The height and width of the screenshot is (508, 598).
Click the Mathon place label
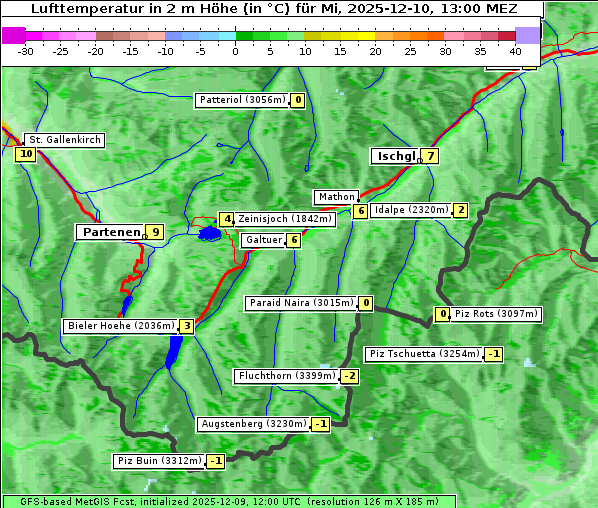coord(336,197)
